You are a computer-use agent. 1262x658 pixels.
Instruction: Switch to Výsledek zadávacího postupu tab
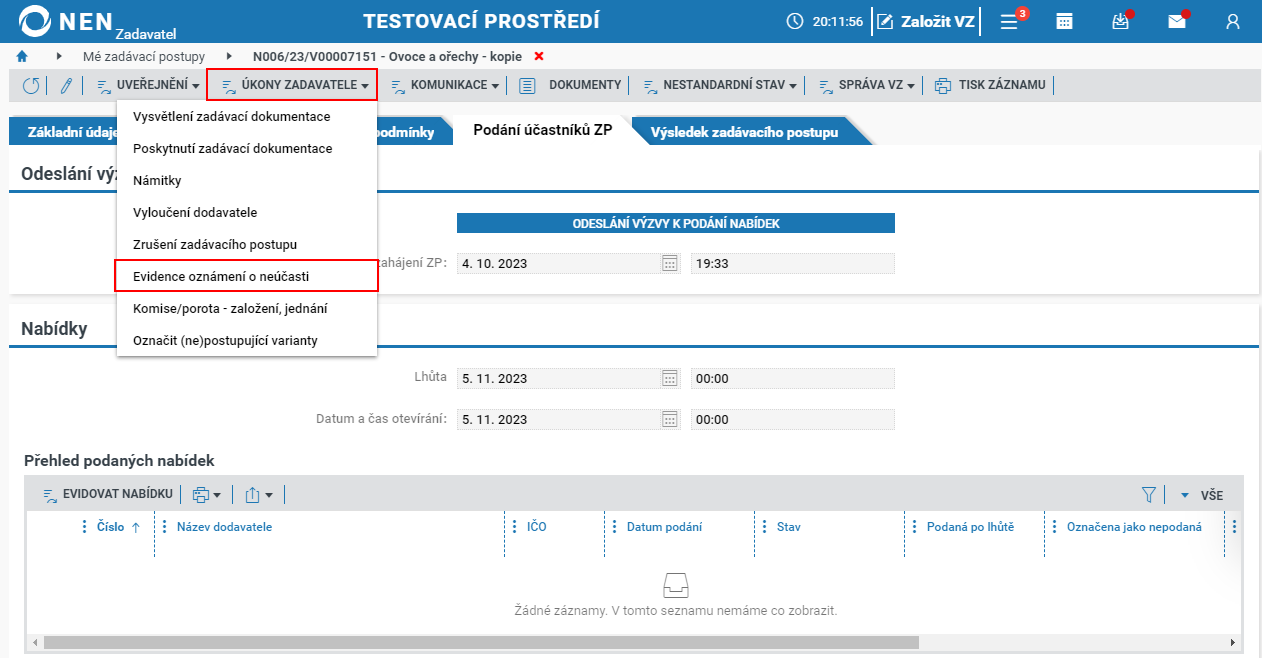(x=744, y=131)
